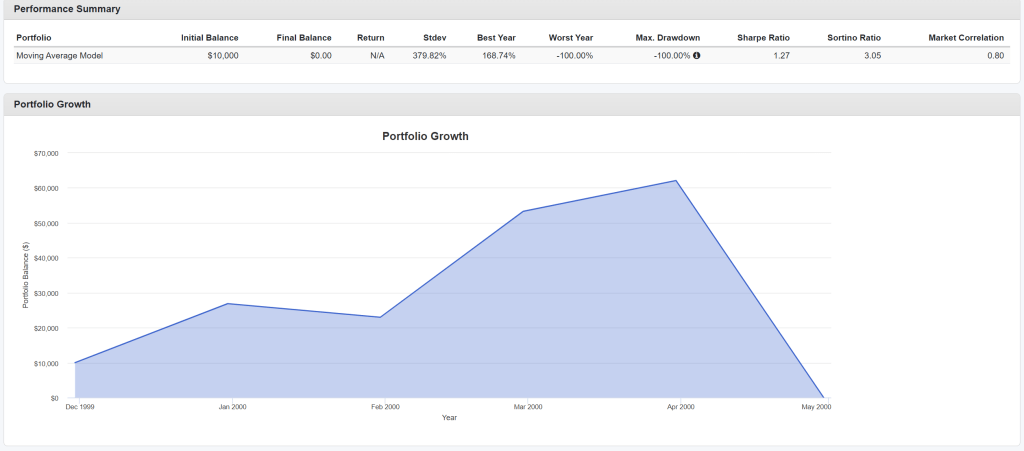Click the chart dip point at Feb 2000

[380, 317]
